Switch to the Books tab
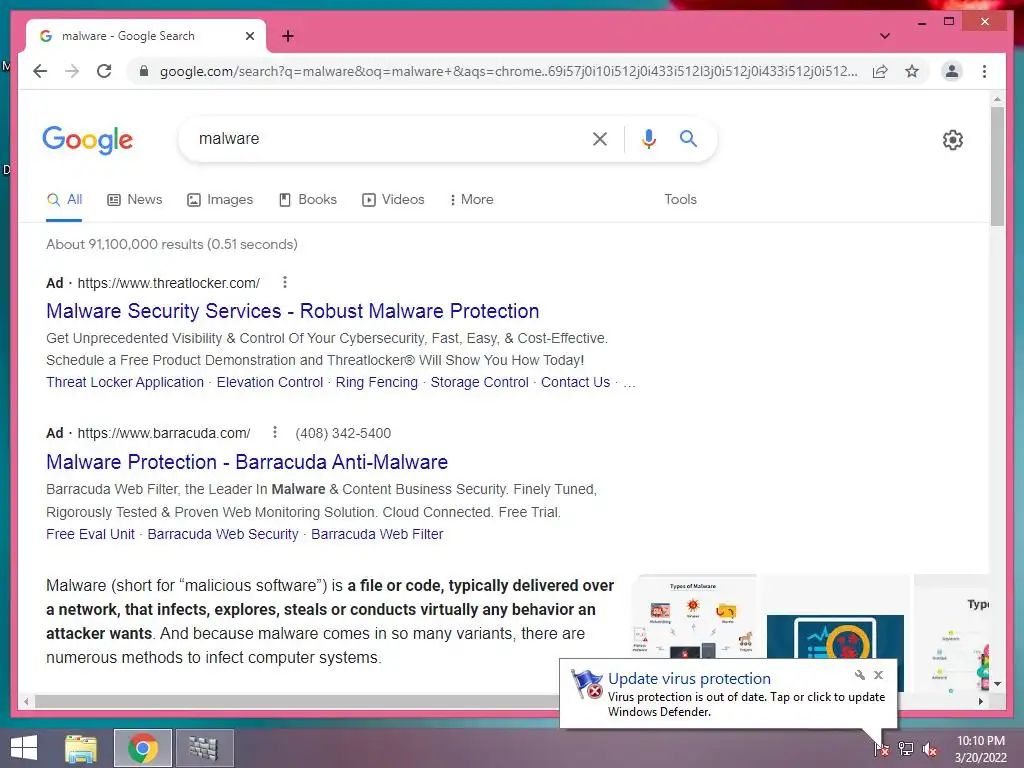The height and width of the screenshot is (768, 1024). pyautogui.click(x=308, y=200)
